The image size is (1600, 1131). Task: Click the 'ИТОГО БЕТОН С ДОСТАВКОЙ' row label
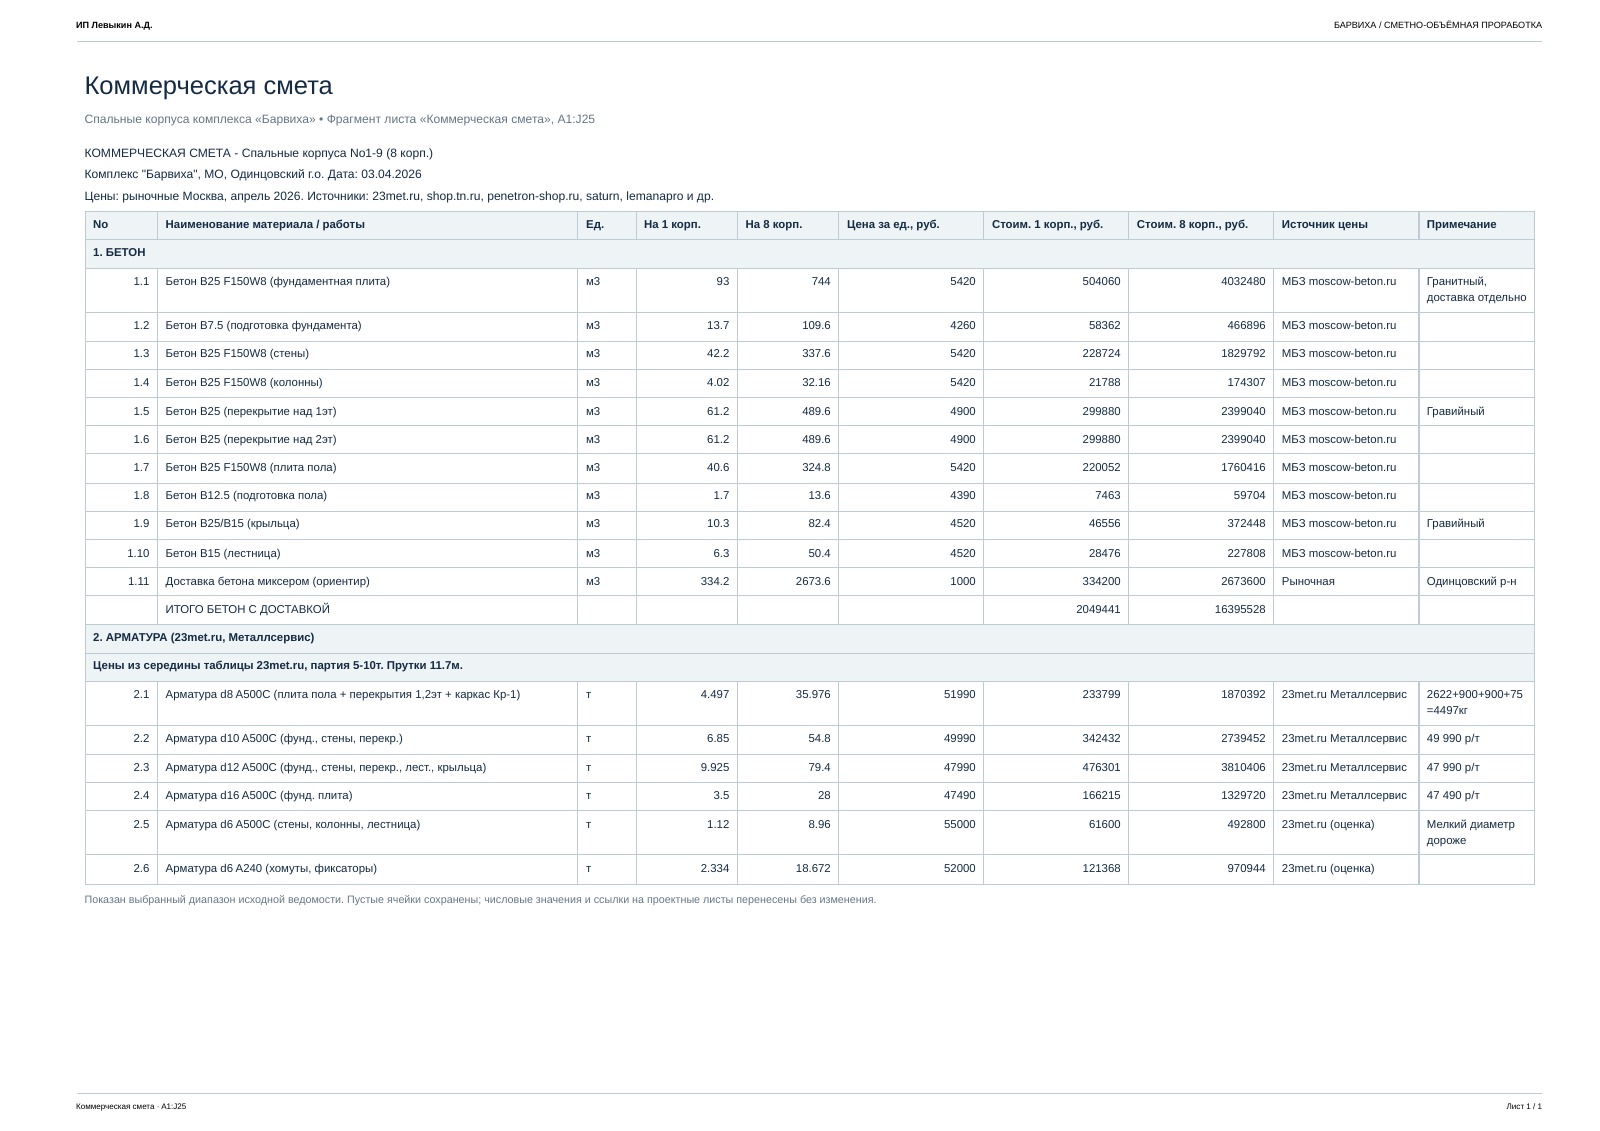(247, 610)
